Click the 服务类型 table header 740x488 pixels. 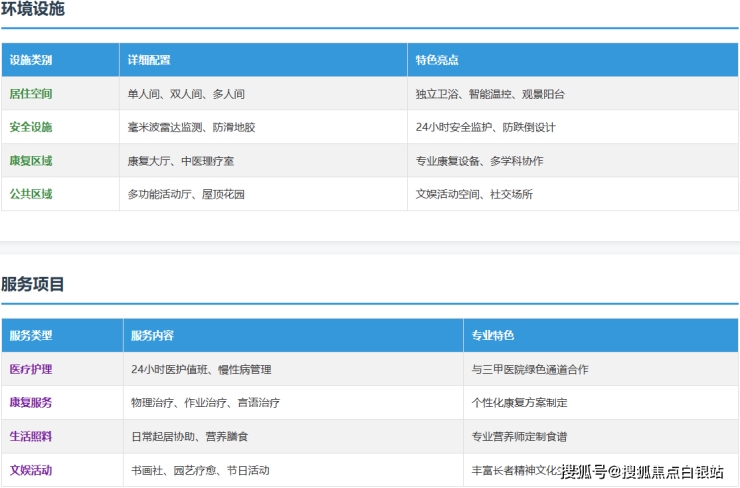coord(31,335)
